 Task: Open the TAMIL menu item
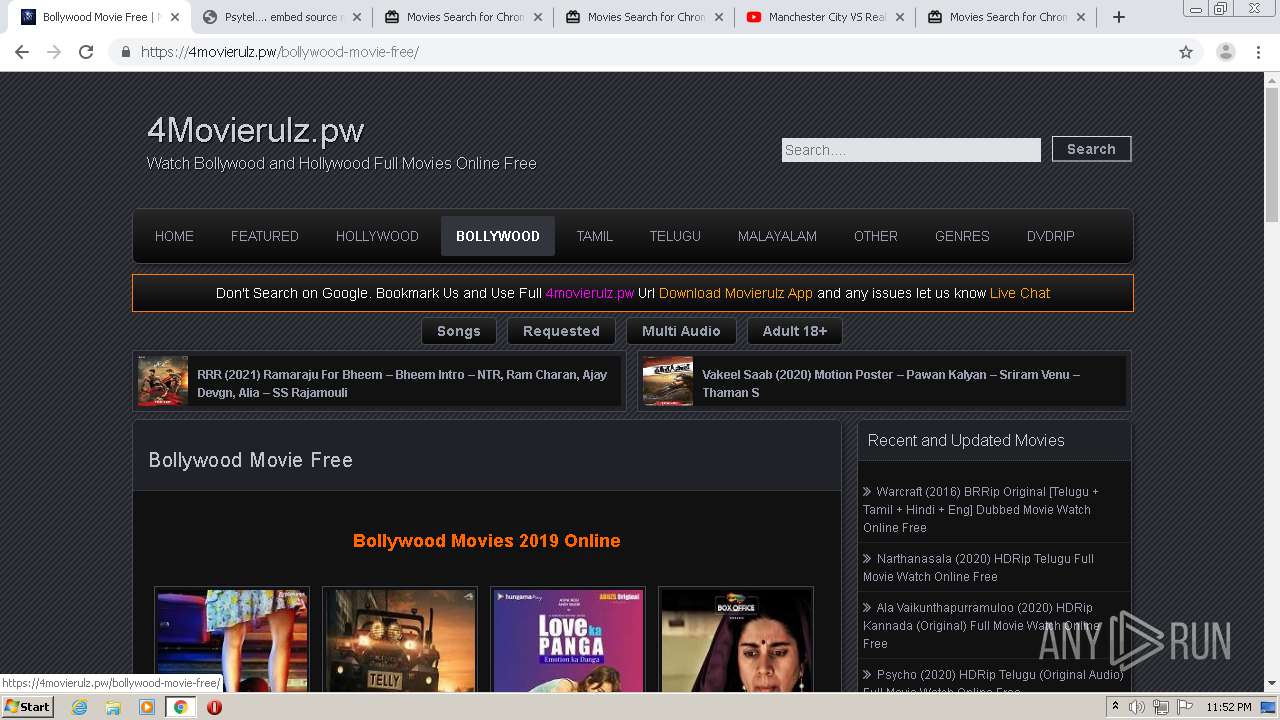[x=594, y=236]
